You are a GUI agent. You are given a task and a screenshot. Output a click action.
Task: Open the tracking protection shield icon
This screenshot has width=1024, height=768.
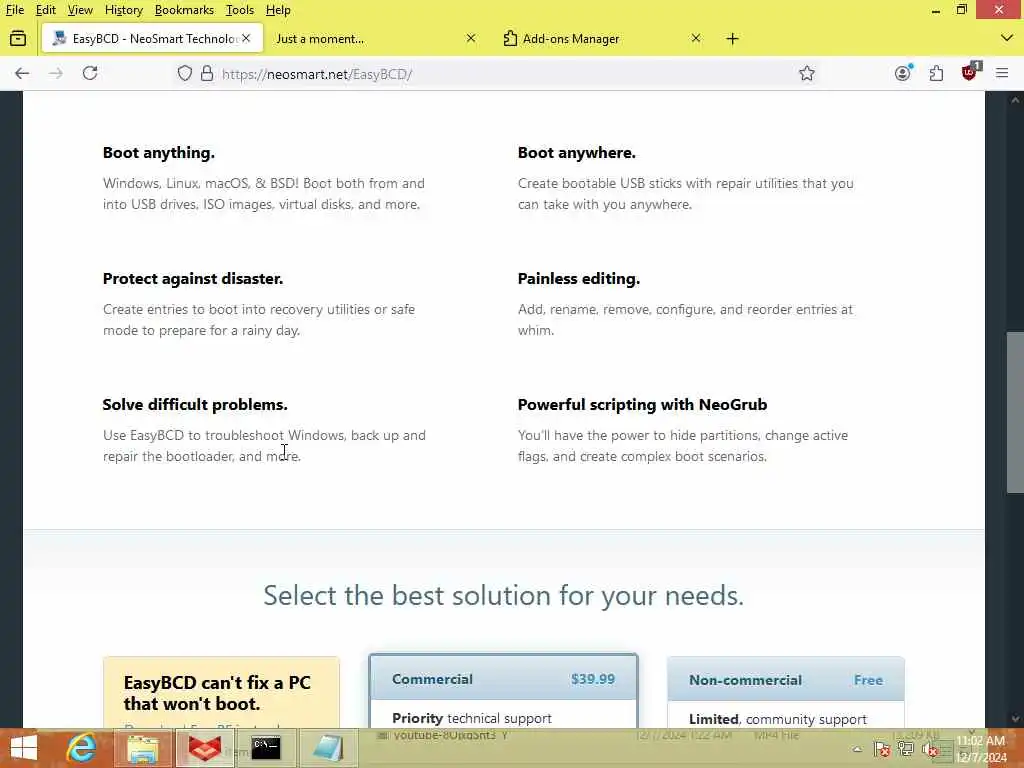tap(185, 74)
